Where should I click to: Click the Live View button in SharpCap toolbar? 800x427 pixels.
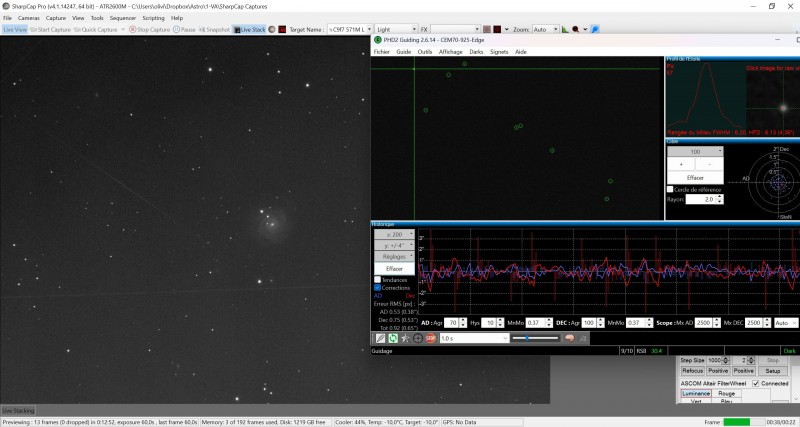pyautogui.click(x=15, y=30)
